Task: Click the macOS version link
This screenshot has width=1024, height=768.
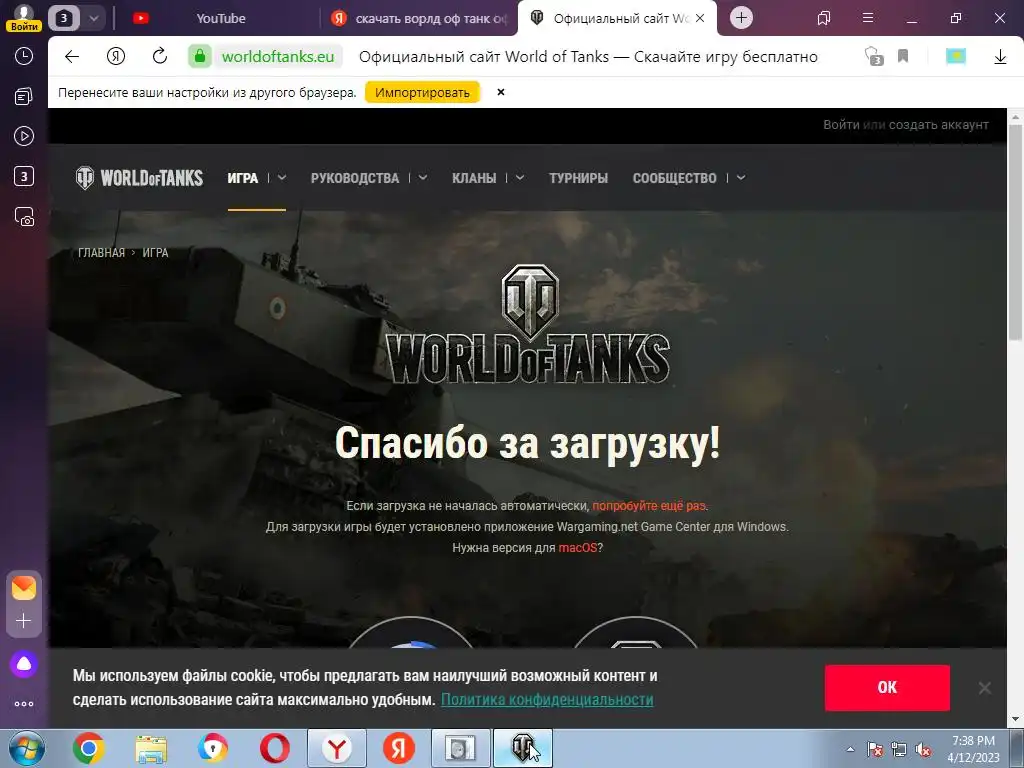Action: (x=577, y=548)
